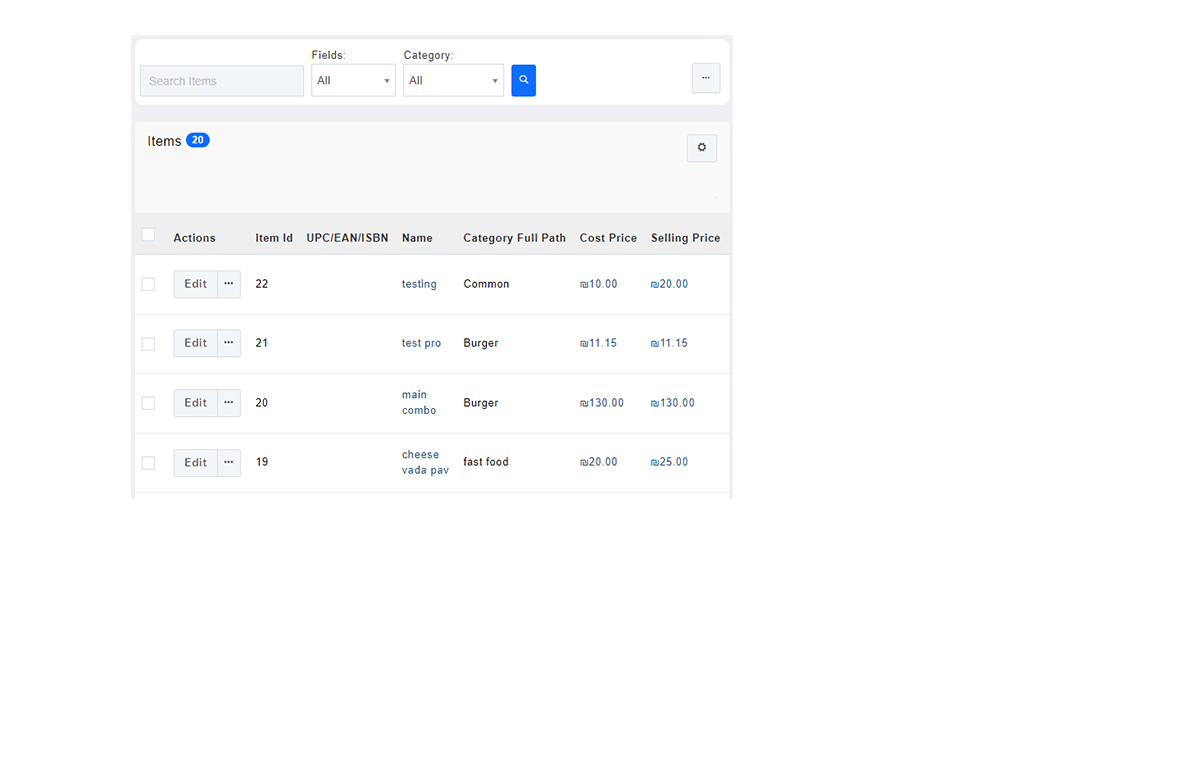This screenshot has height=773, width=1200.
Task: Expand the Fields dropdown
Action: [x=353, y=81]
